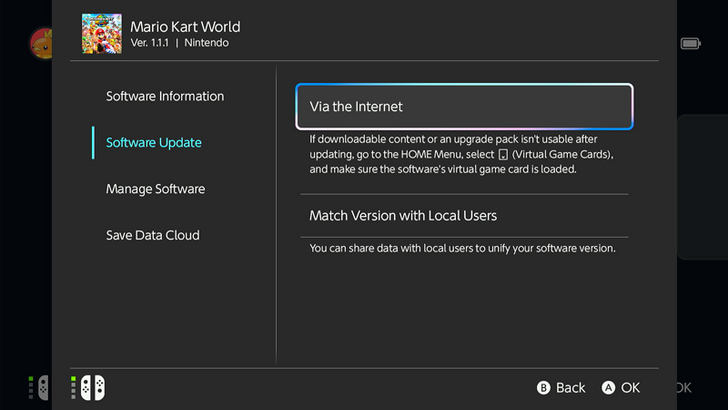Select the Software Update menu item
Image resolution: width=728 pixels, height=410 pixels.
coord(154,143)
